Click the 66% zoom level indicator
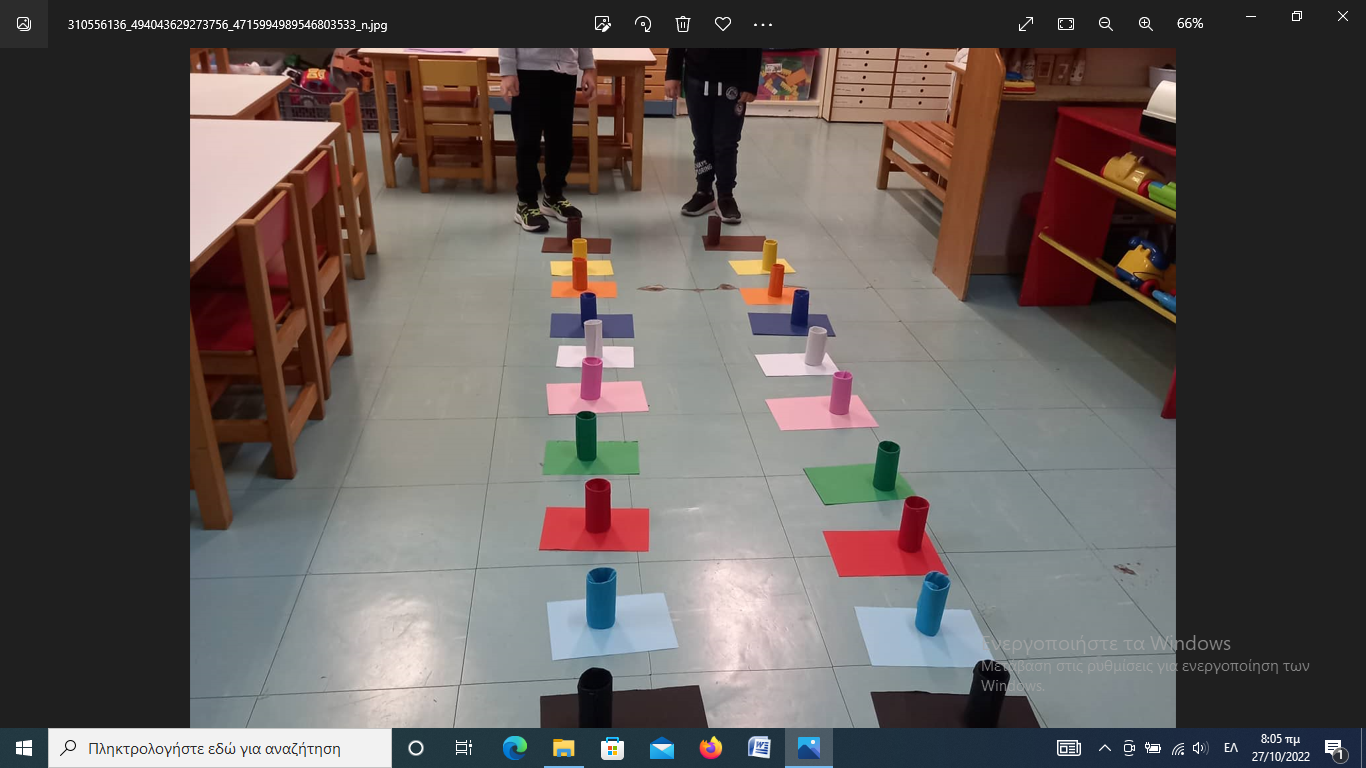 (1190, 23)
